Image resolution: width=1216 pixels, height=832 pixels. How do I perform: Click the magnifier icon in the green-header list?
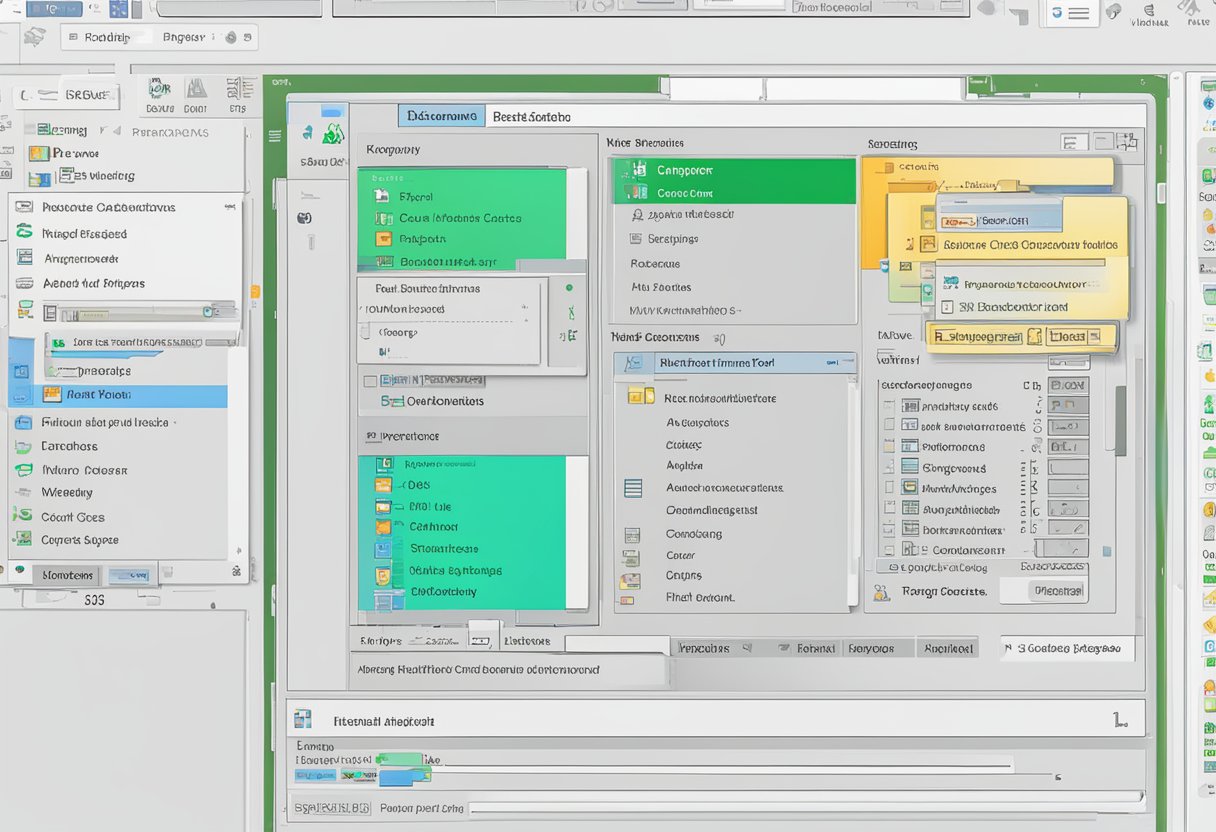click(637, 215)
